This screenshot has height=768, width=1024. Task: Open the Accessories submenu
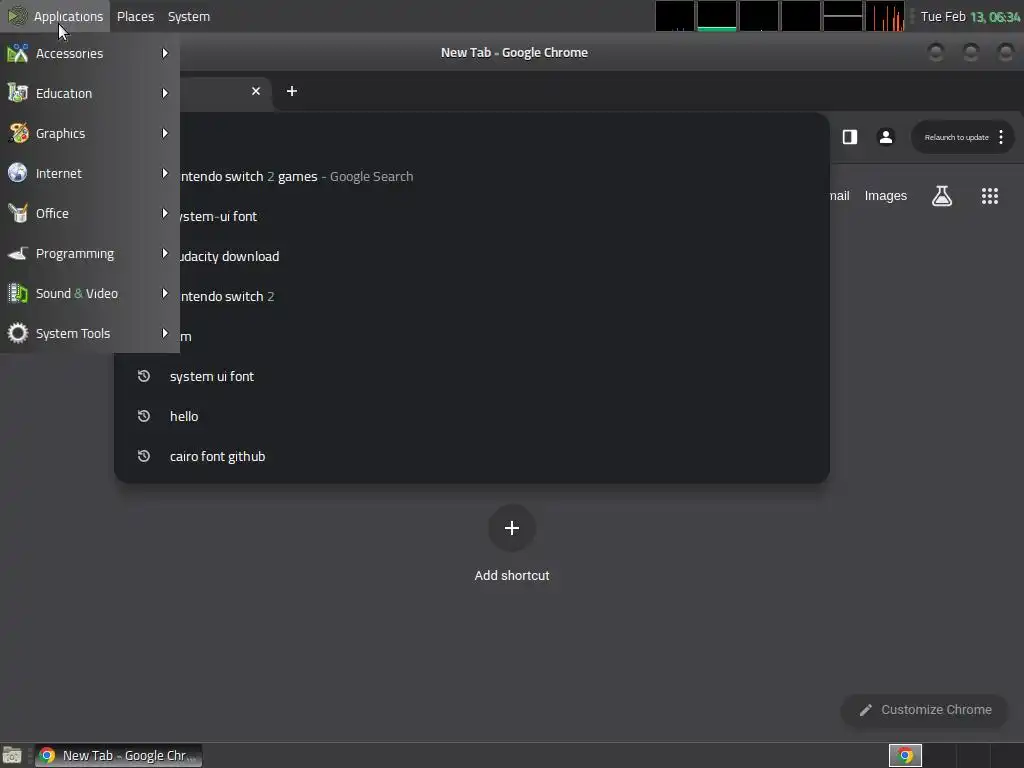pyautogui.click(x=89, y=54)
